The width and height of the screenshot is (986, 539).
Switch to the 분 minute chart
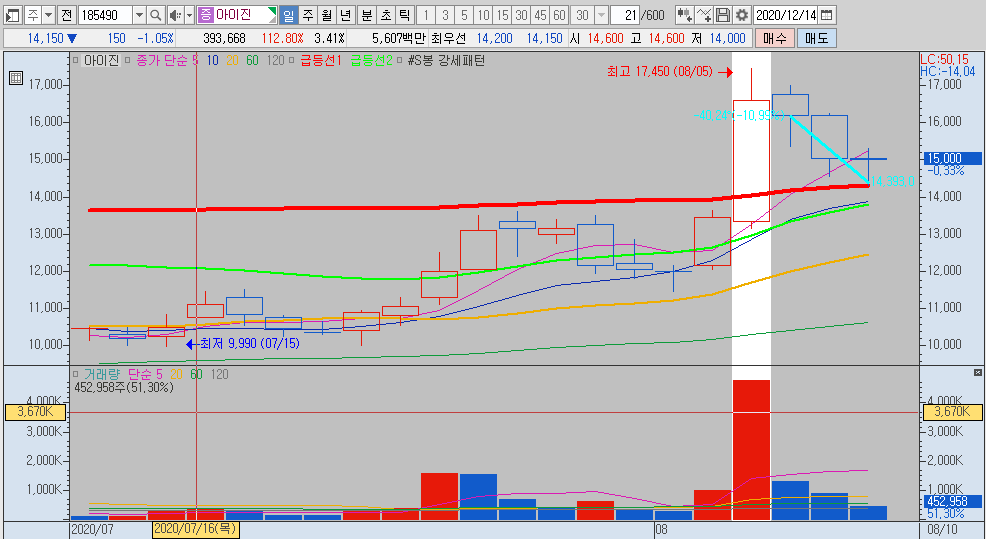click(367, 15)
